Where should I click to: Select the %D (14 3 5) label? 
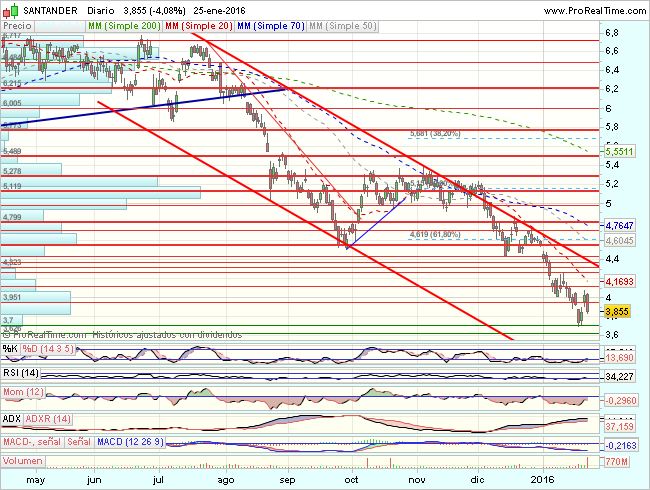pos(48,349)
